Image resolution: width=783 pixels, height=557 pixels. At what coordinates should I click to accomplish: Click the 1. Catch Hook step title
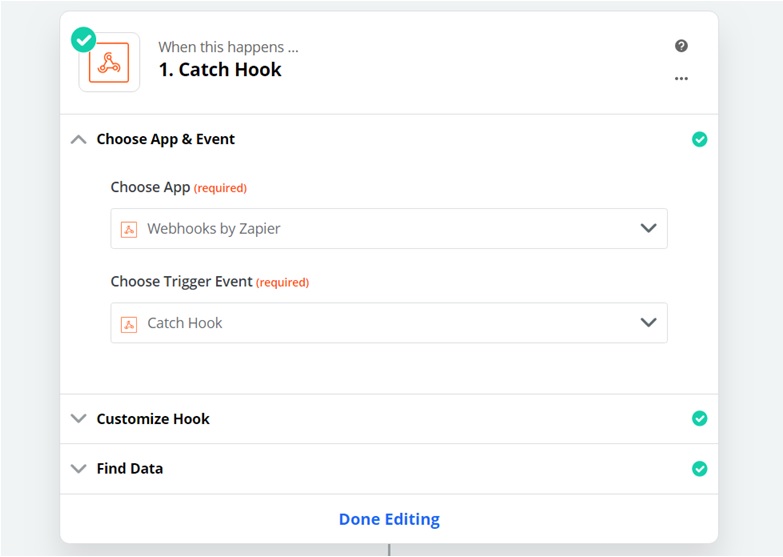pos(220,70)
